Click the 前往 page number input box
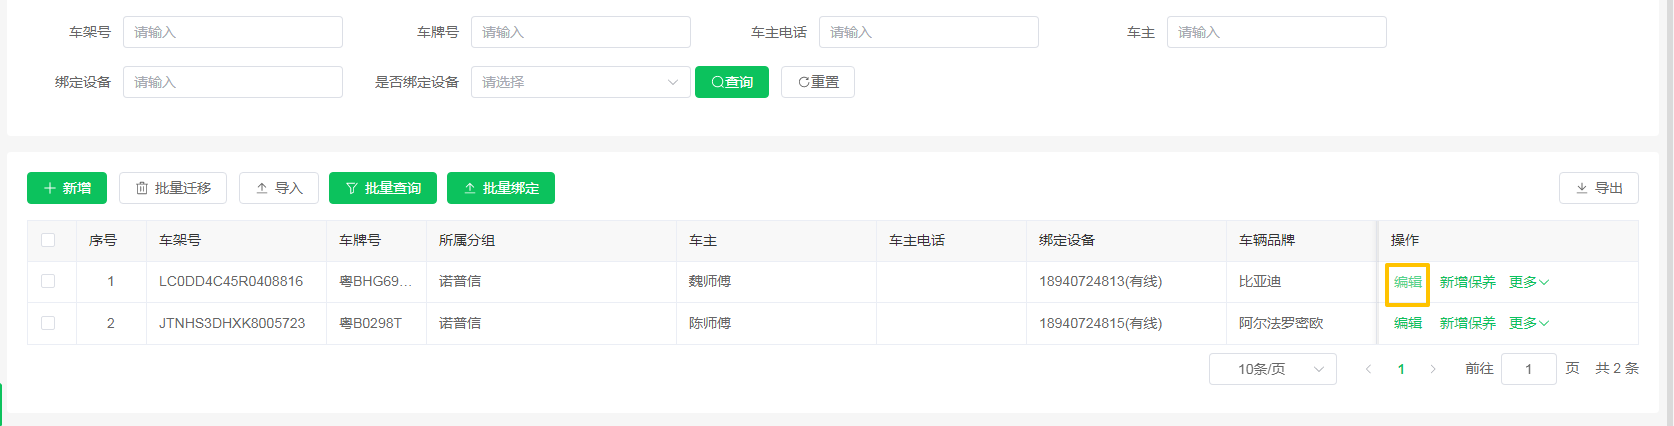The height and width of the screenshot is (426, 1674). (1528, 369)
